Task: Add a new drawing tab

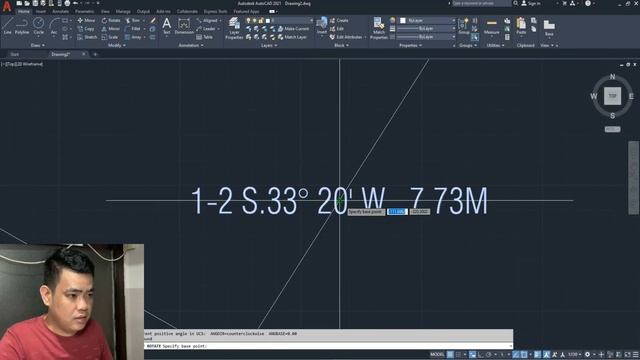Action: [x=95, y=54]
